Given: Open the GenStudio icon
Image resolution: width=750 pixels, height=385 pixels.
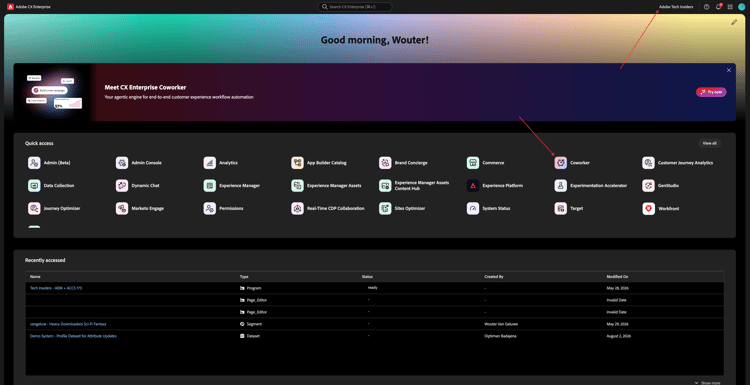Looking at the screenshot, I should (649, 186).
